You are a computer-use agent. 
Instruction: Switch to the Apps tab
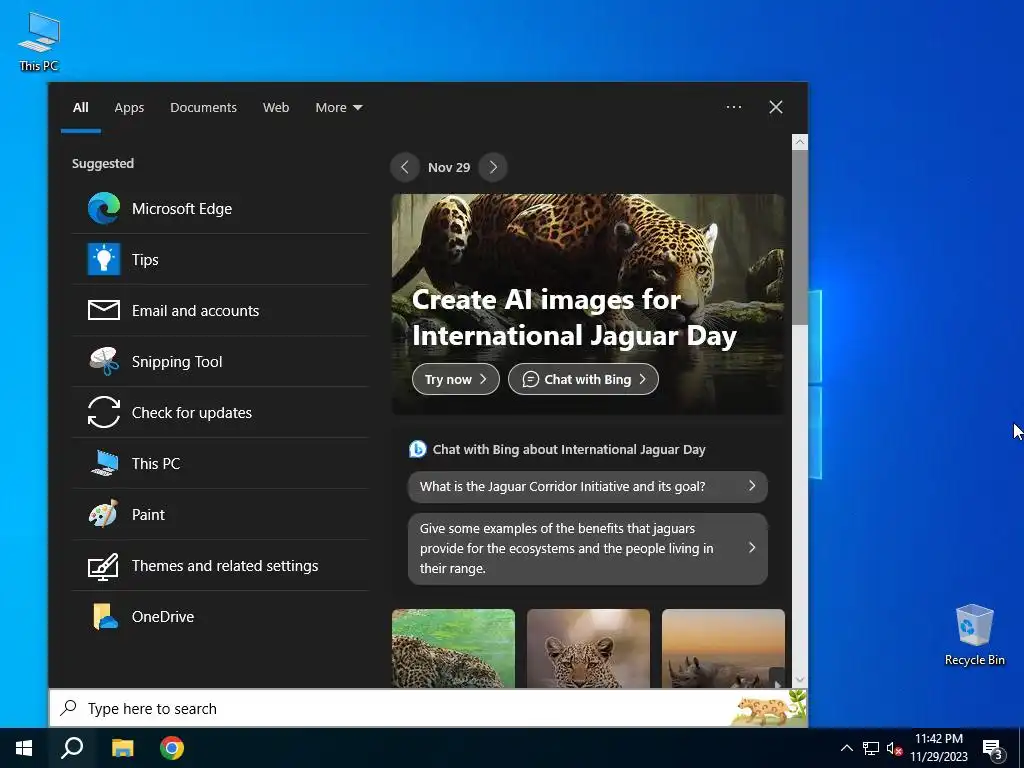[129, 107]
